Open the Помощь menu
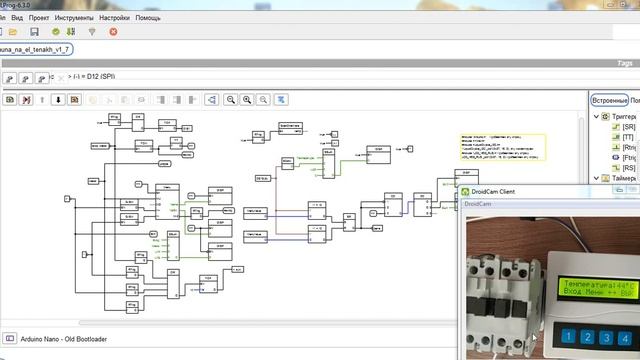The width and height of the screenshot is (640, 360). click(148, 18)
